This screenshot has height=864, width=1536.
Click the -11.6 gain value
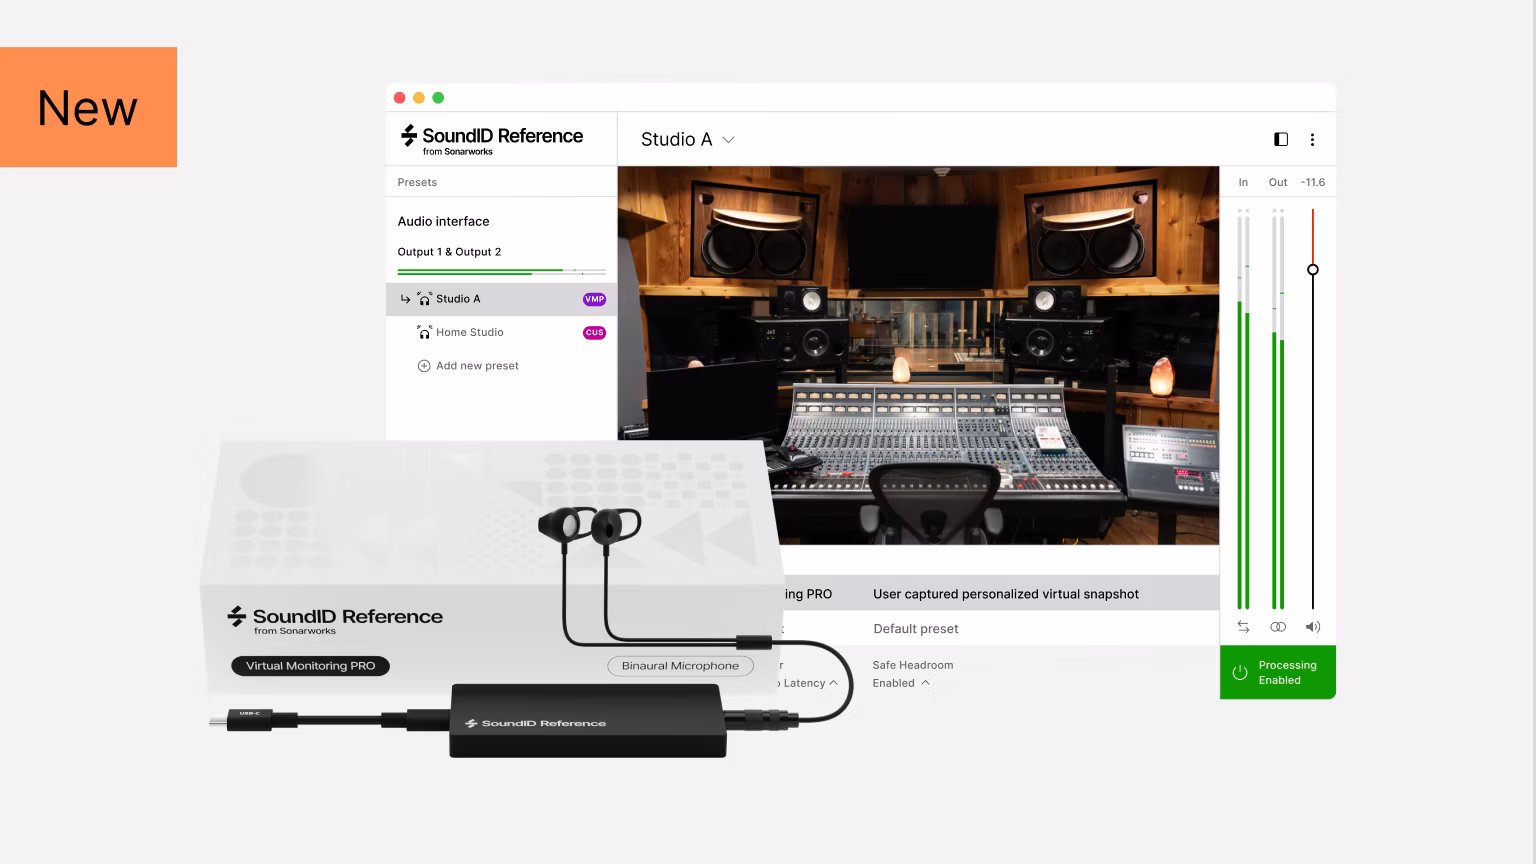point(1313,182)
